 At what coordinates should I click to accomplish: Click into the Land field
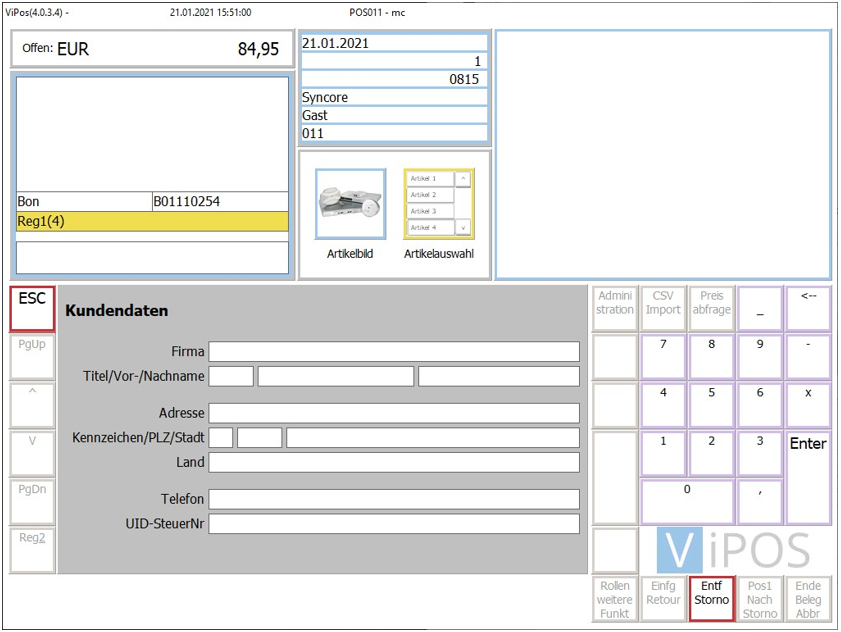394,463
